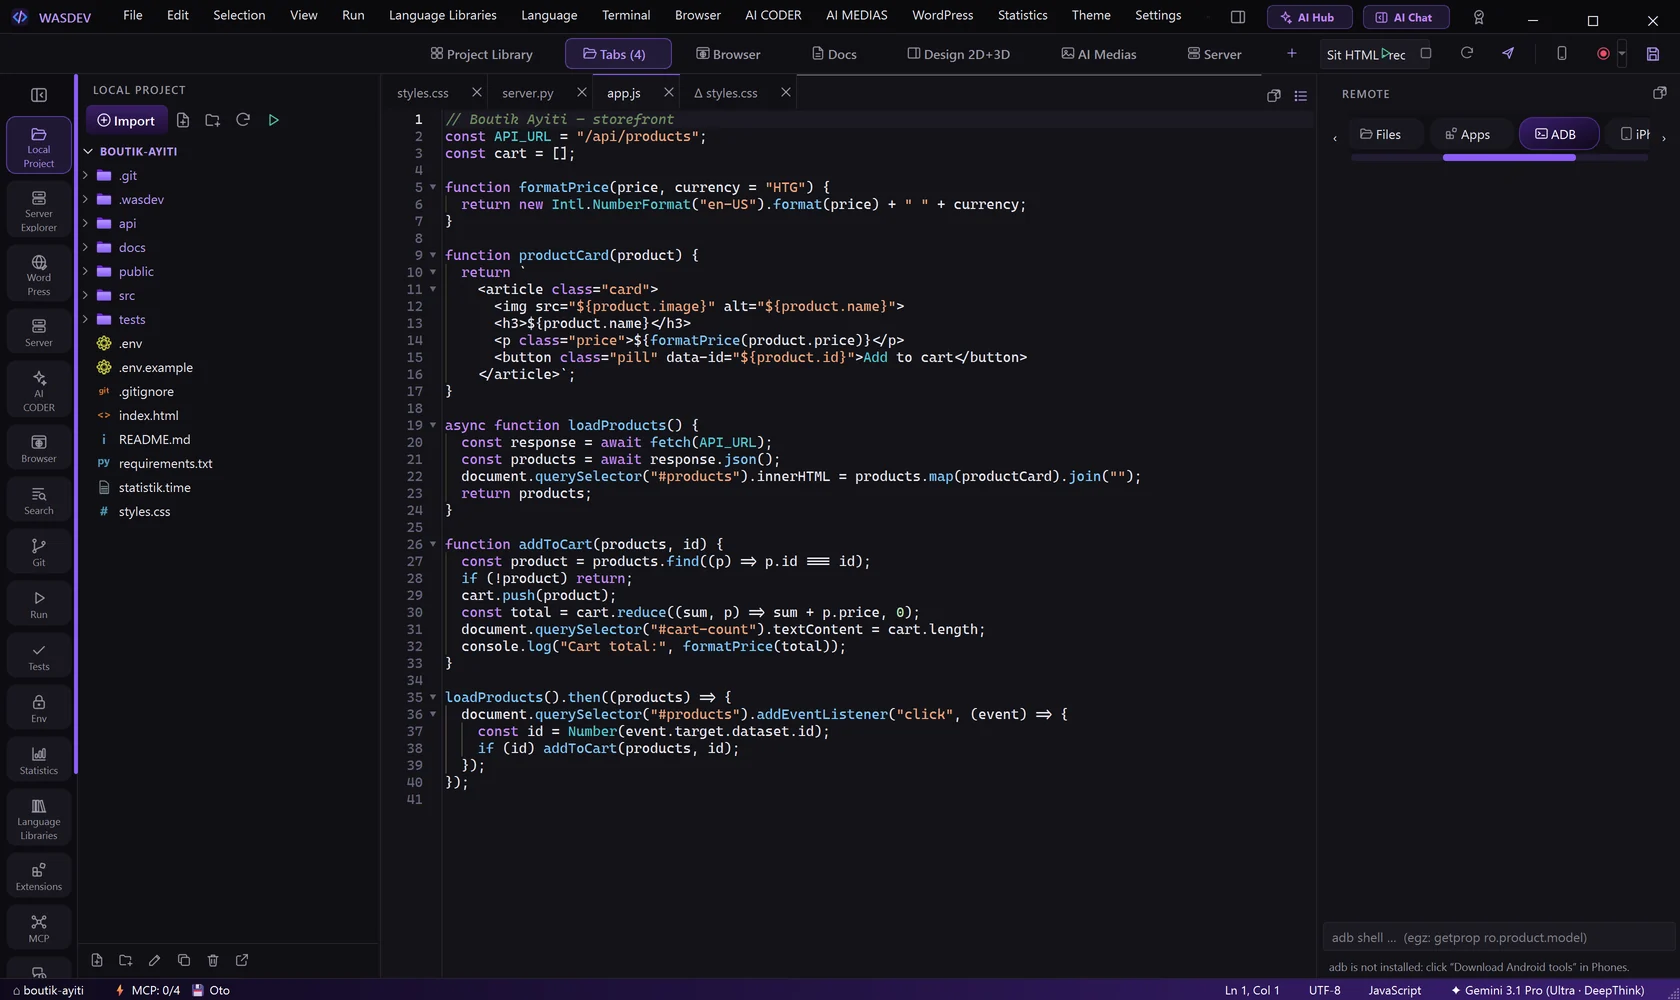Click the green run project arrow
This screenshot has width=1680, height=1000.
pyautogui.click(x=273, y=120)
